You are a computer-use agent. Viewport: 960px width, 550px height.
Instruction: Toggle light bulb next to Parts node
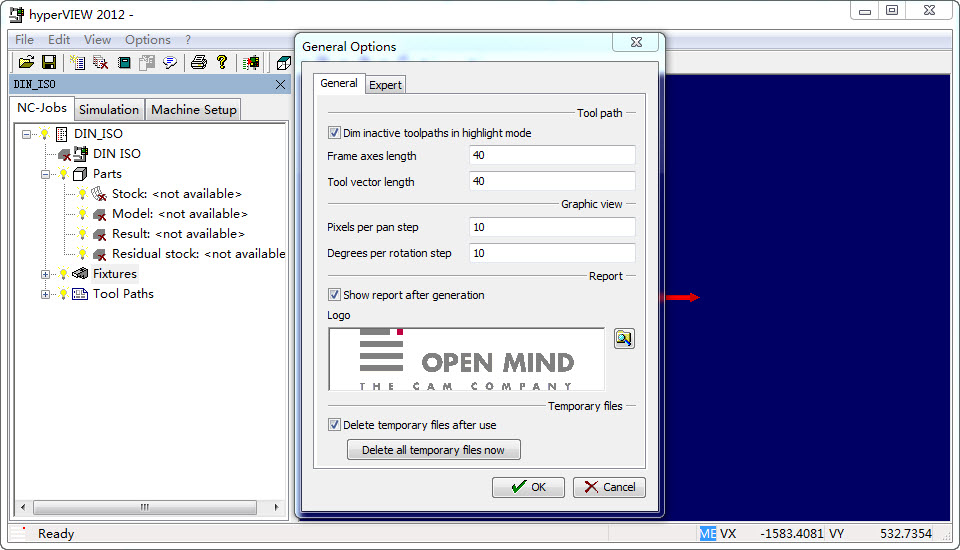click(63, 174)
